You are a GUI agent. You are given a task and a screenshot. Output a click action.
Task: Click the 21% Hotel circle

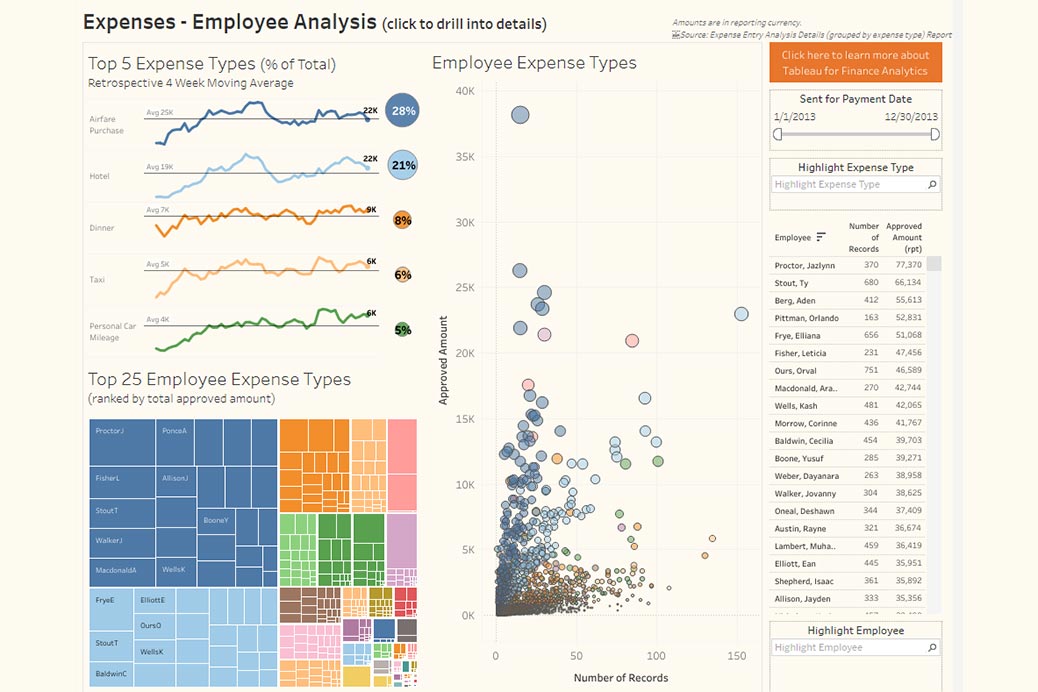(x=402, y=166)
